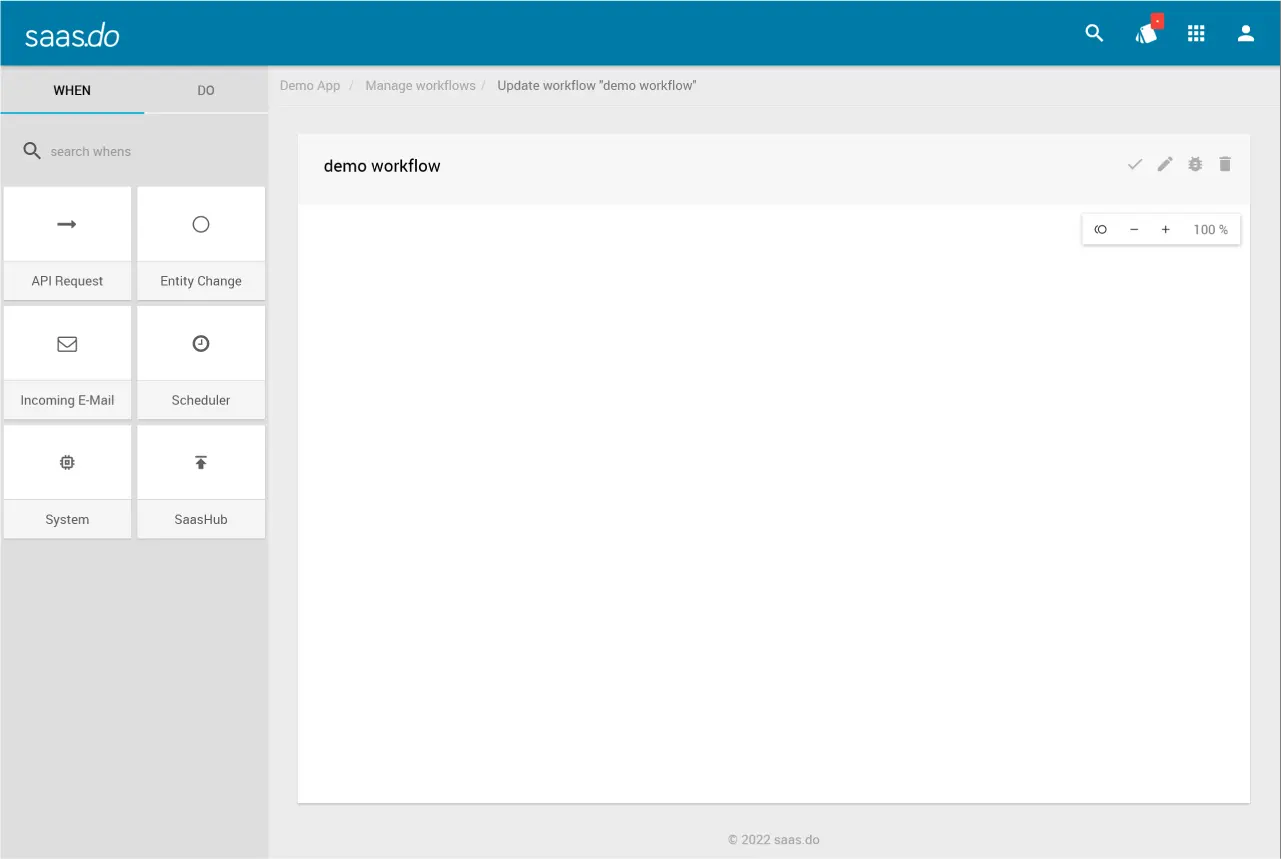Click the SaasHub upload icon
This screenshot has width=1281, height=859.
pyautogui.click(x=201, y=463)
